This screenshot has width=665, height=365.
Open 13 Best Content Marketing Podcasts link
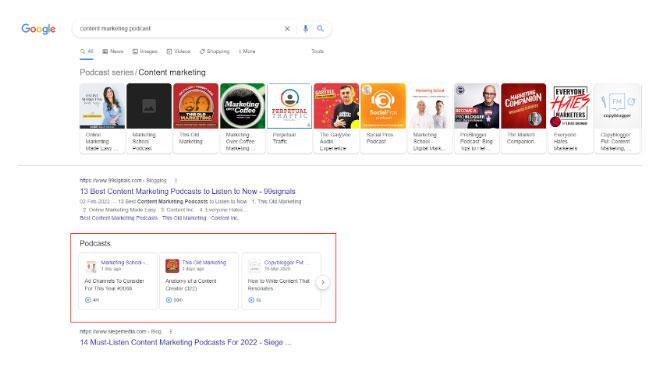tap(187, 191)
